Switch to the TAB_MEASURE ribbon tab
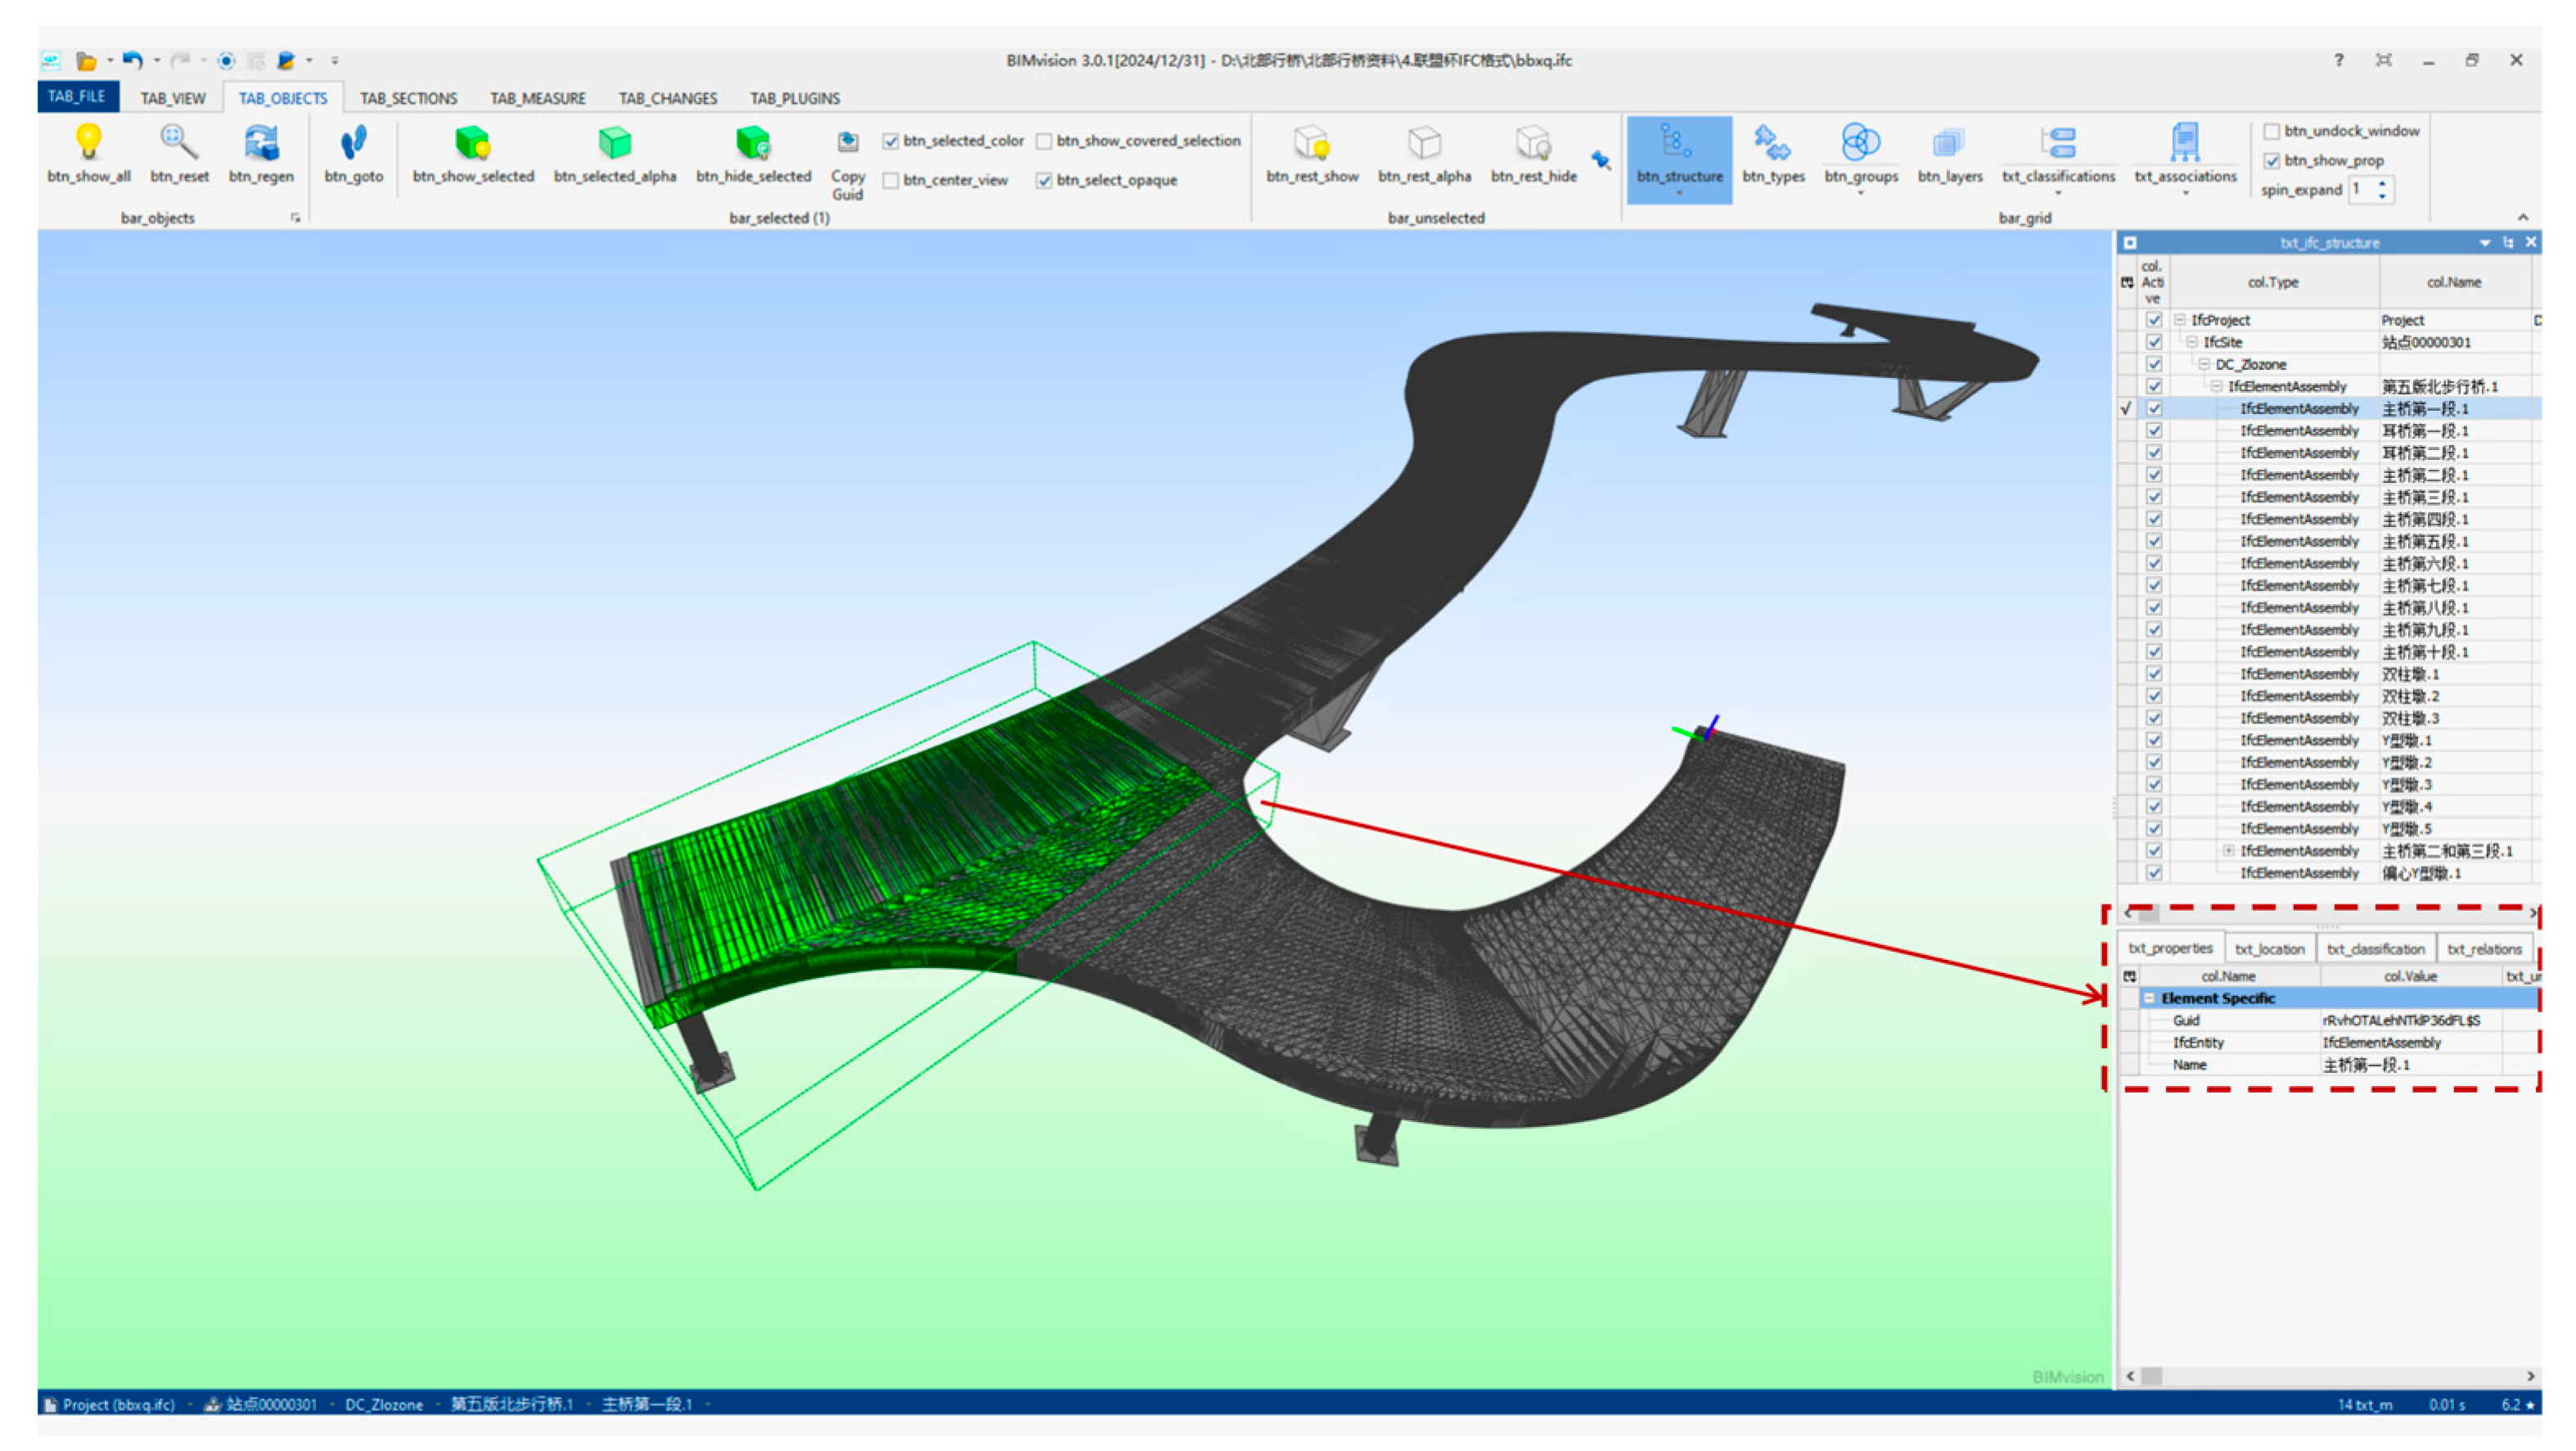2576x1451 pixels. (537, 98)
